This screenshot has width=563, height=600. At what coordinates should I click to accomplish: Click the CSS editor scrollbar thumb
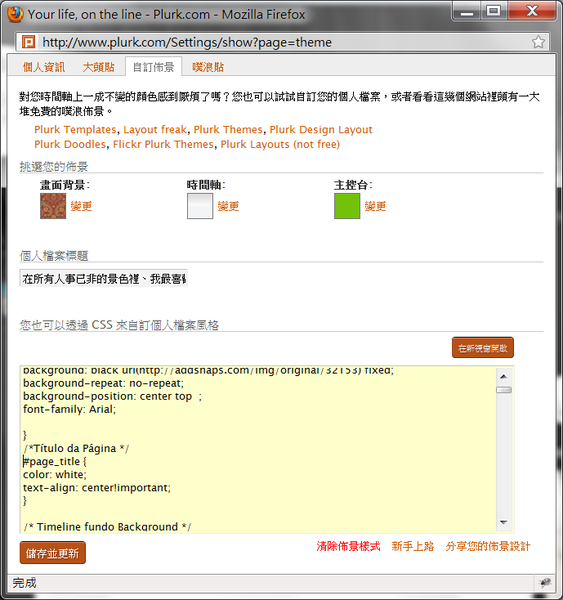pos(504,390)
